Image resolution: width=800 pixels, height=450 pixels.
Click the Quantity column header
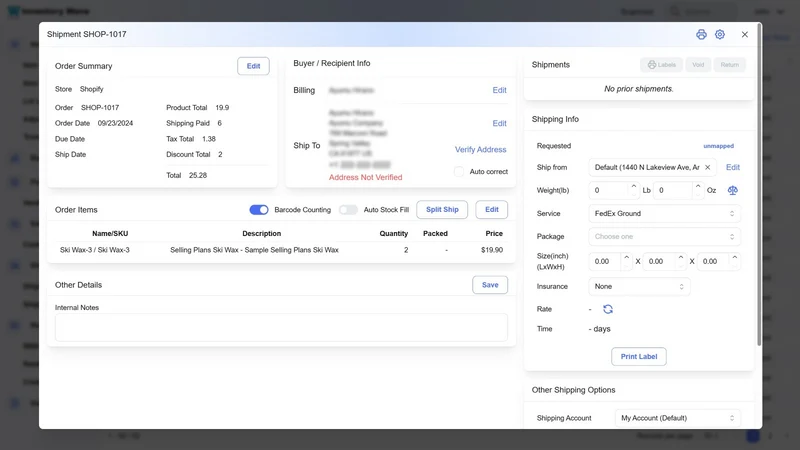[393, 234]
